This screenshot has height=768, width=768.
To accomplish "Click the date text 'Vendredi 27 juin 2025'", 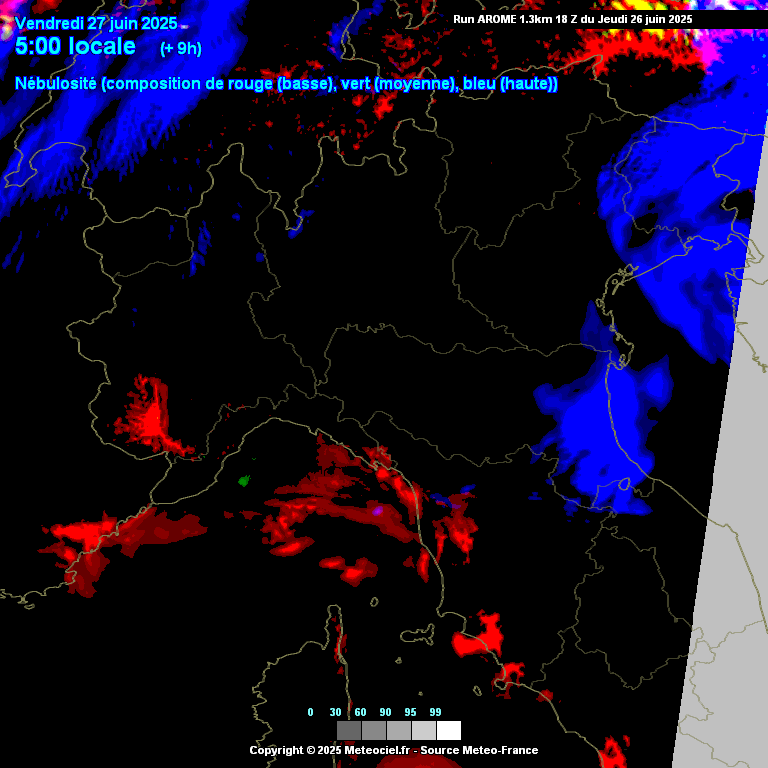I will (x=96, y=23).
